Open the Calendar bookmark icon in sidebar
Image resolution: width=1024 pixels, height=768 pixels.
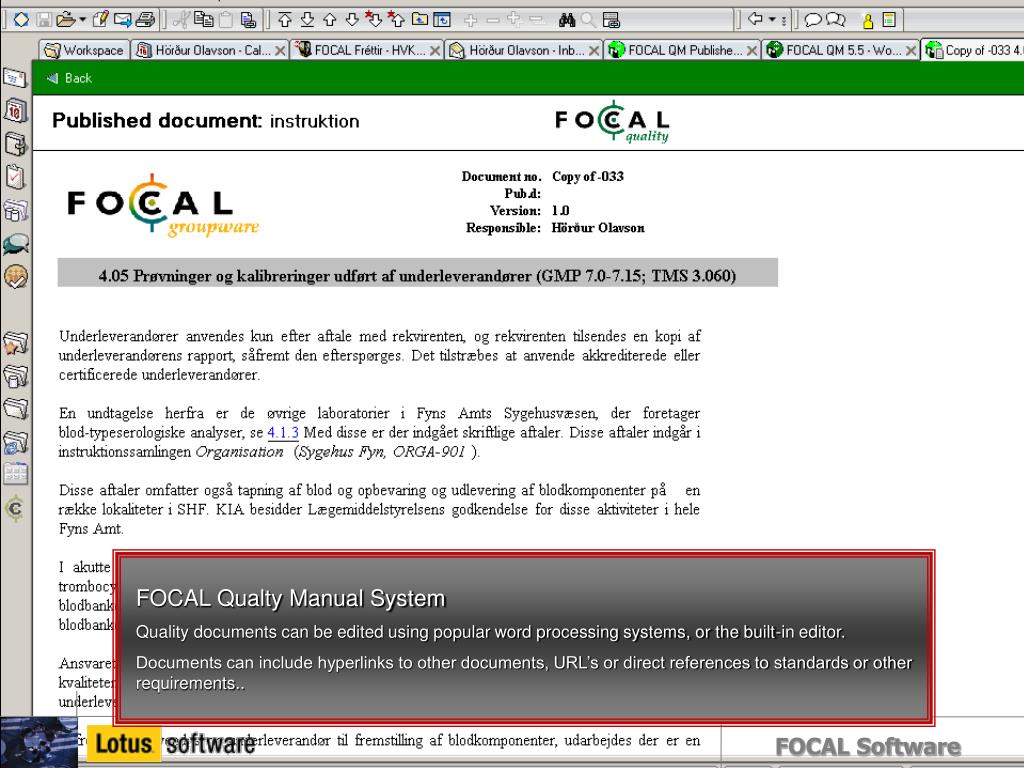15,110
